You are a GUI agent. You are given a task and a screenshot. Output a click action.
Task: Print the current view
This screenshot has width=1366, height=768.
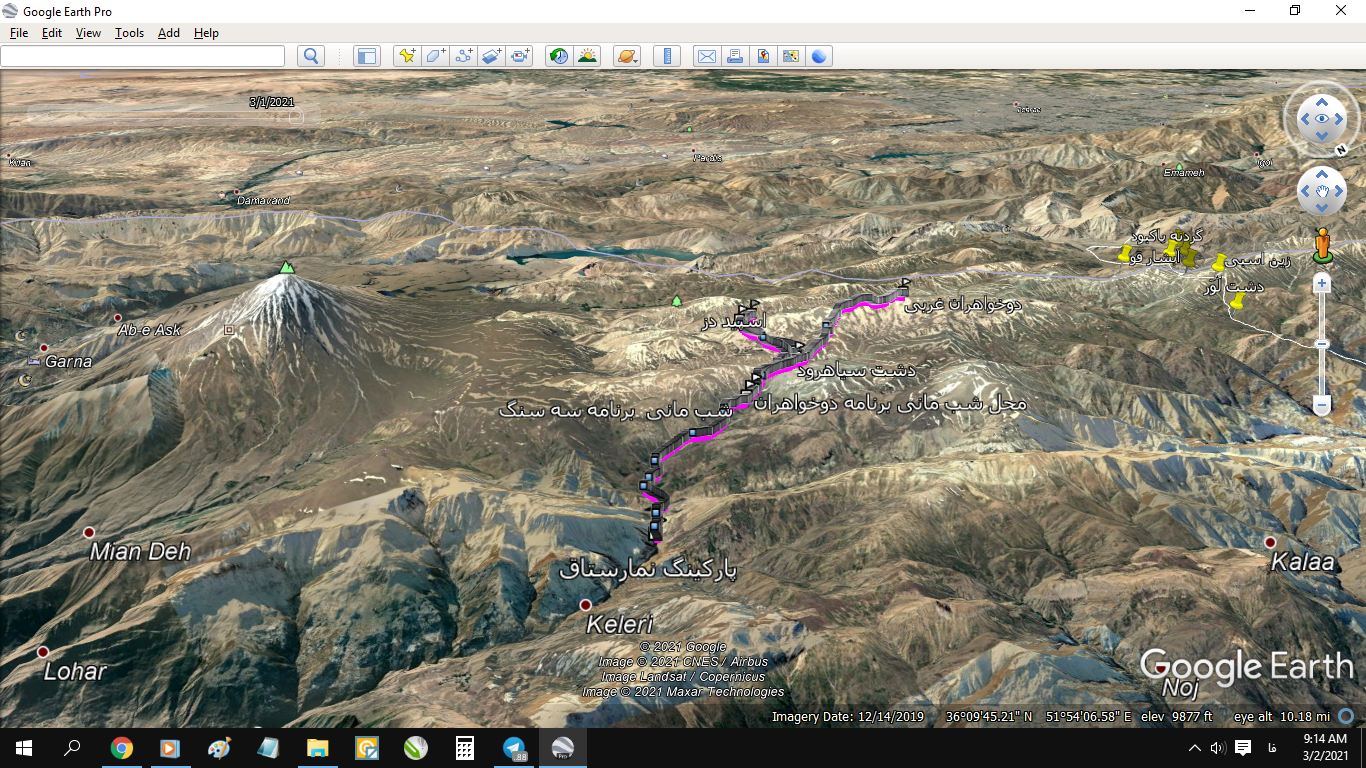pyautogui.click(x=735, y=56)
